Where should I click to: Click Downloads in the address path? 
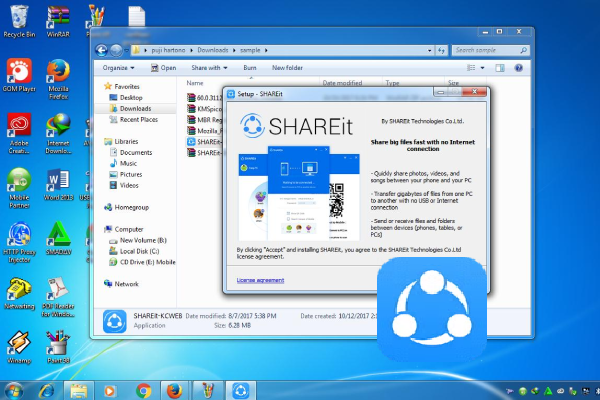click(x=213, y=50)
